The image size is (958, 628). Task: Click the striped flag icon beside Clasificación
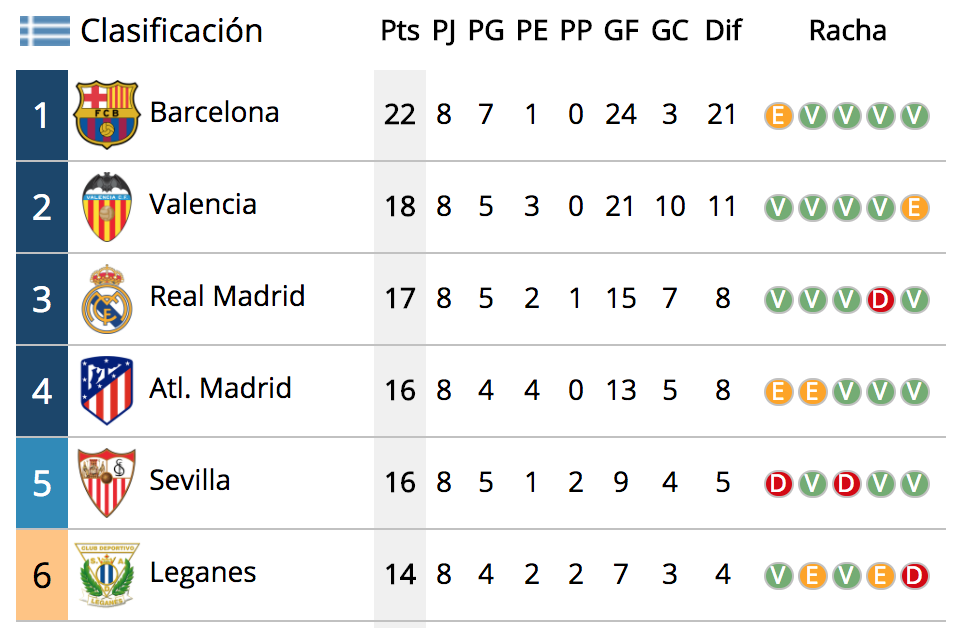[45, 31]
